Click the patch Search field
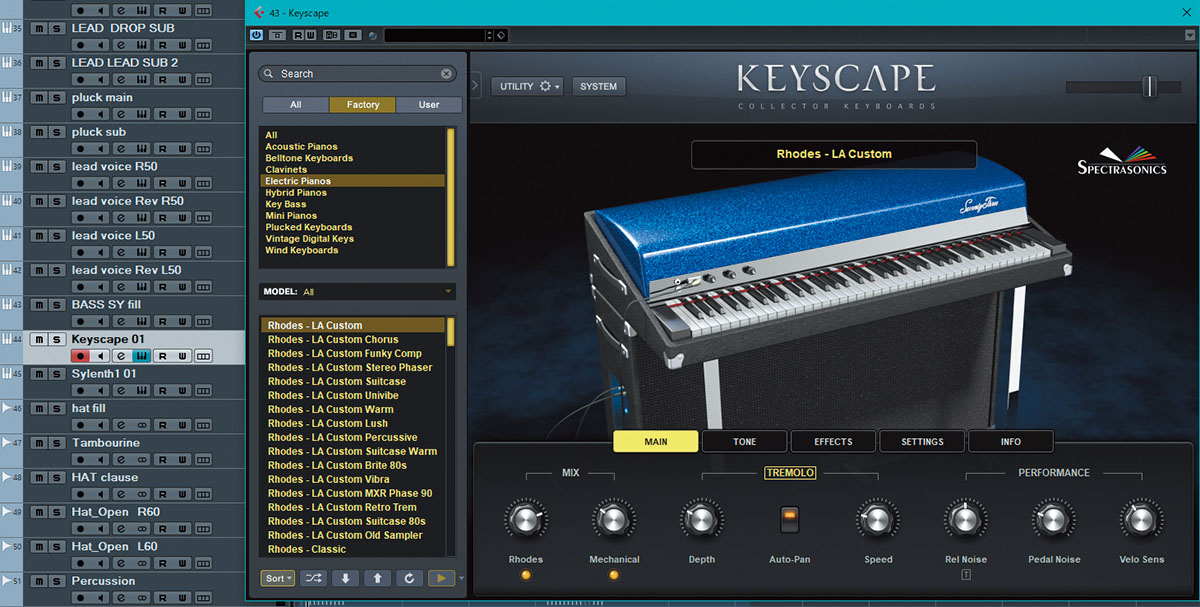 (x=357, y=74)
